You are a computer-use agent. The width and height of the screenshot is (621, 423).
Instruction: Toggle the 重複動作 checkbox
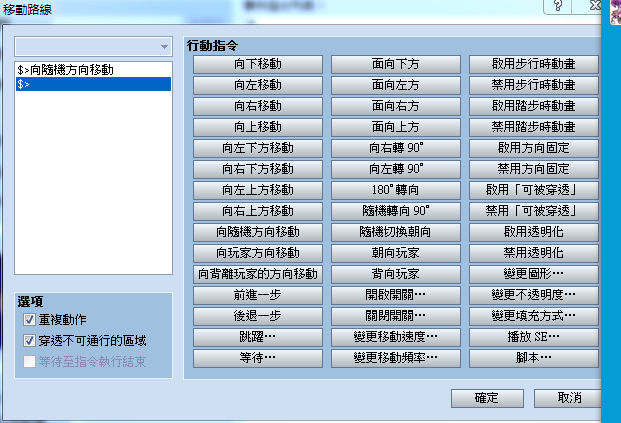[x=29, y=320]
